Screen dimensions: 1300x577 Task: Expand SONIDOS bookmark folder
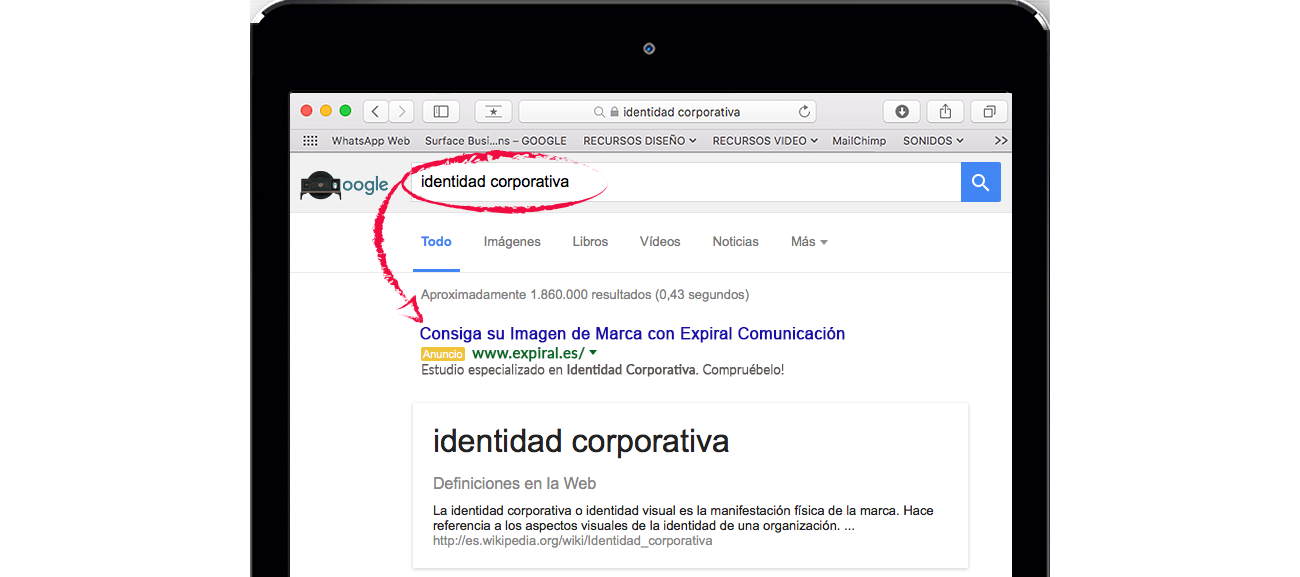[x=933, y=141]
